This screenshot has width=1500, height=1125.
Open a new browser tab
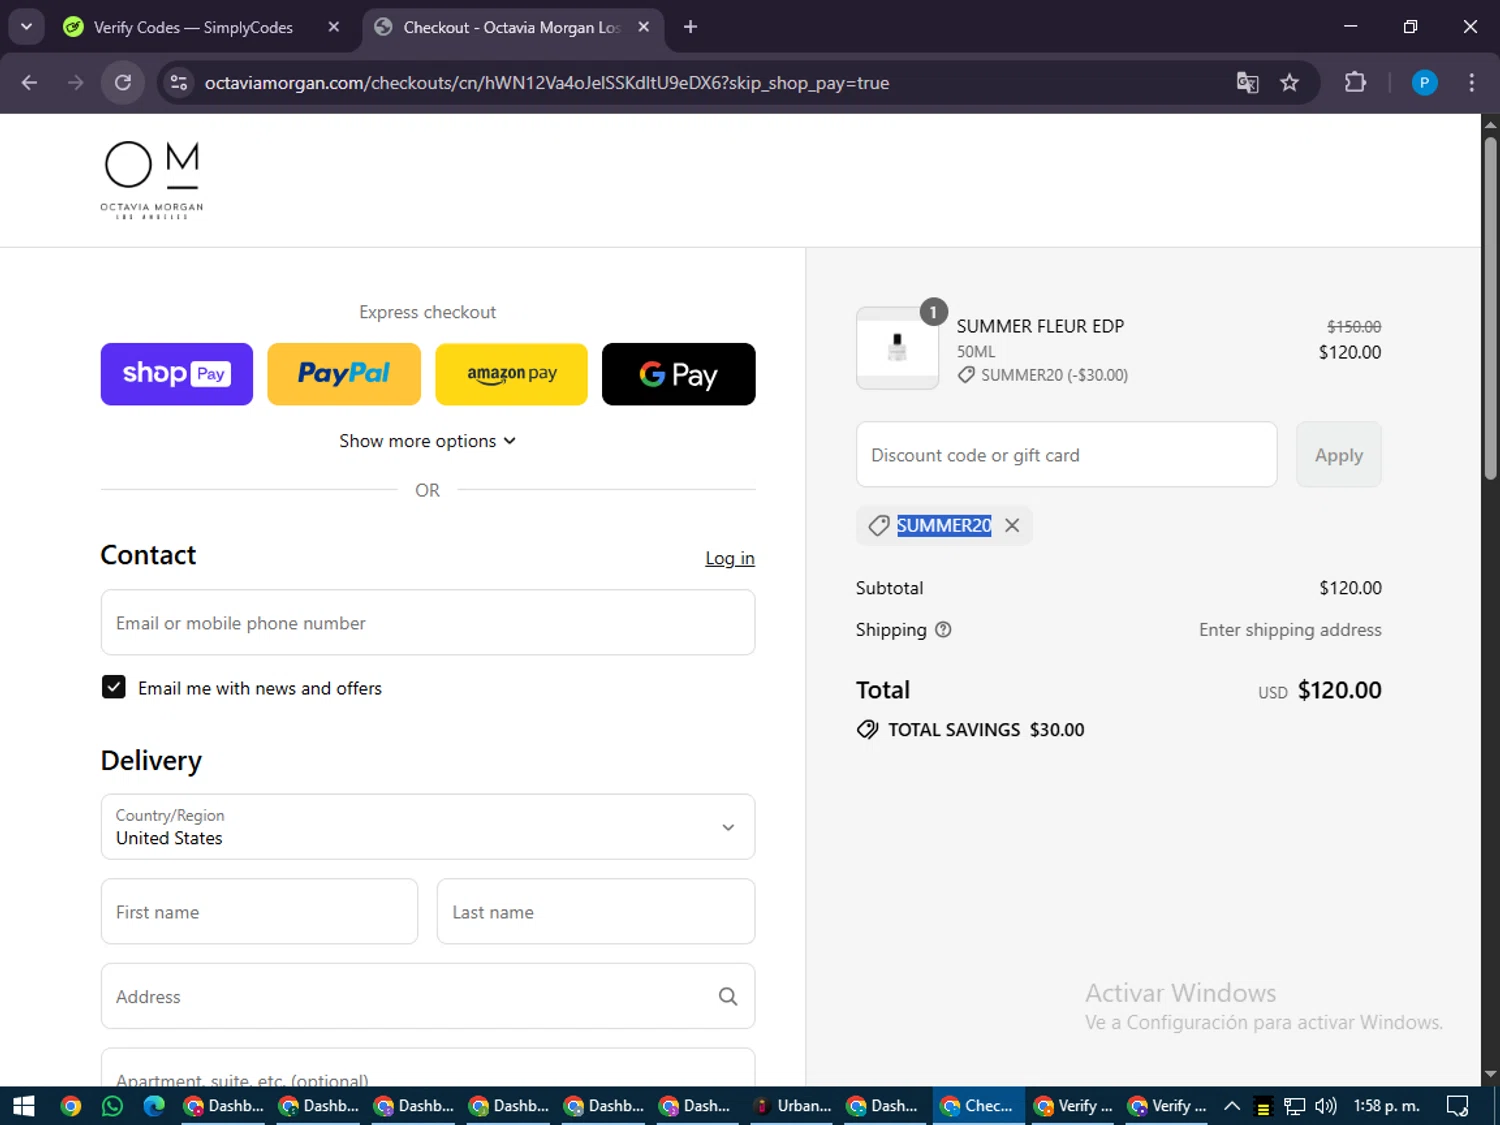[690, 27]
